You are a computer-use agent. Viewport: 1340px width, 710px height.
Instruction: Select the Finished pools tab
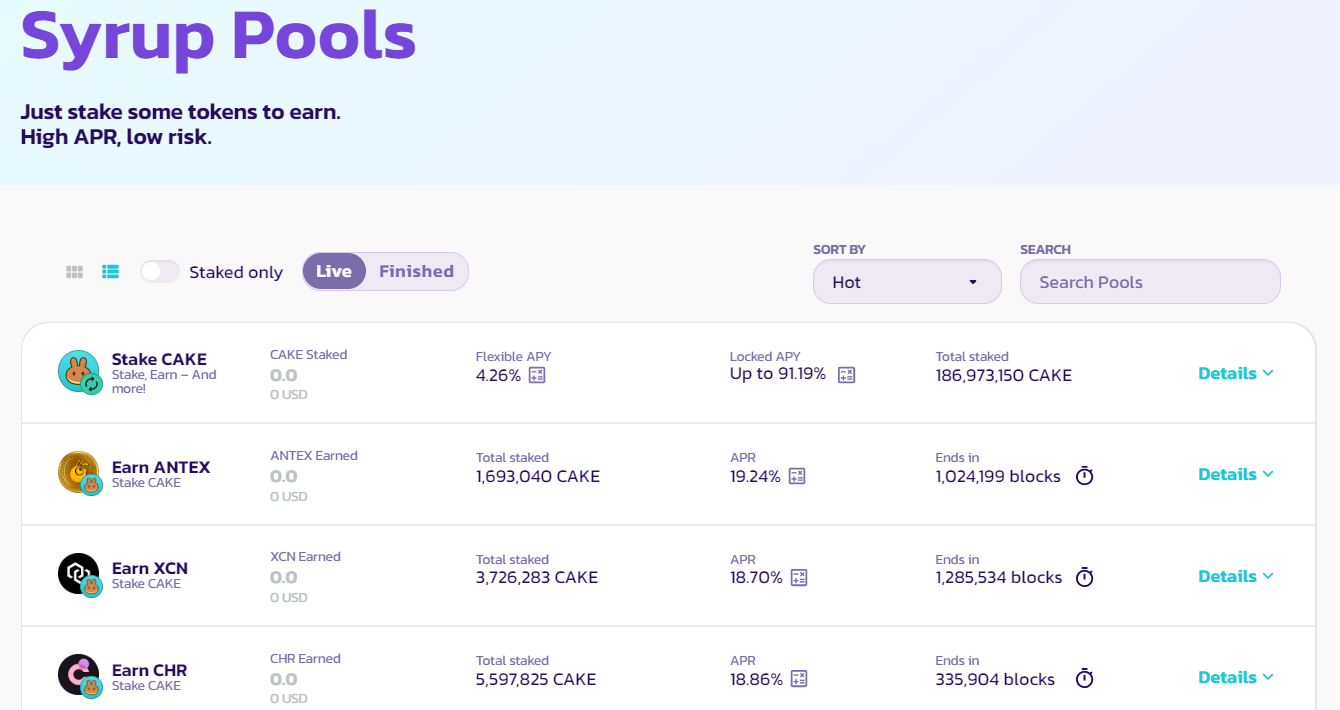(416, 271)
